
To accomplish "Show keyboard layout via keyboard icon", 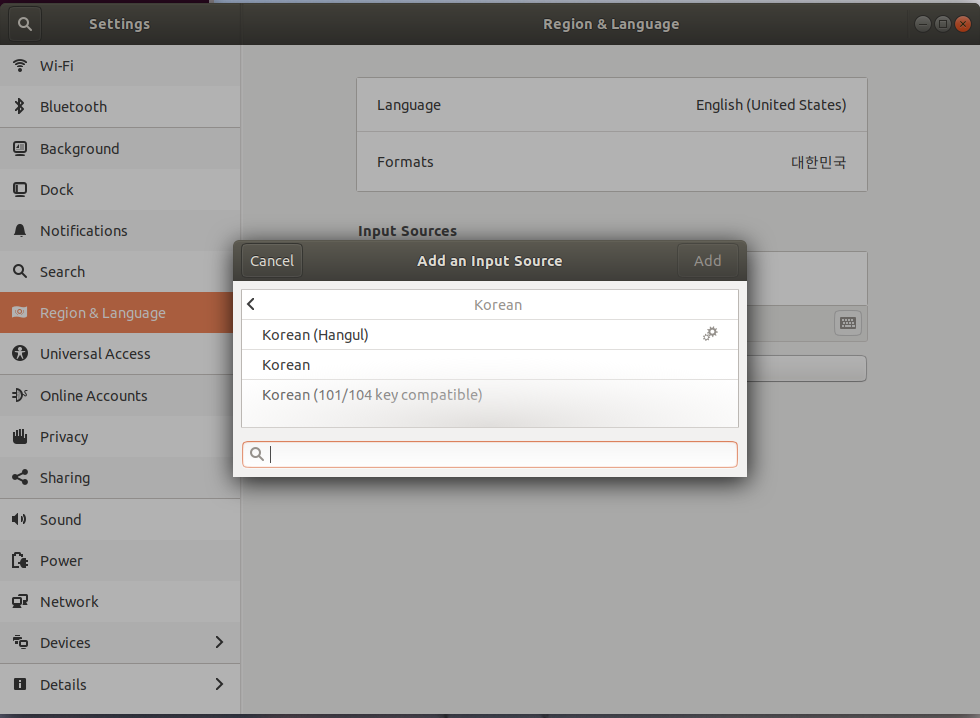I will 848,323.
